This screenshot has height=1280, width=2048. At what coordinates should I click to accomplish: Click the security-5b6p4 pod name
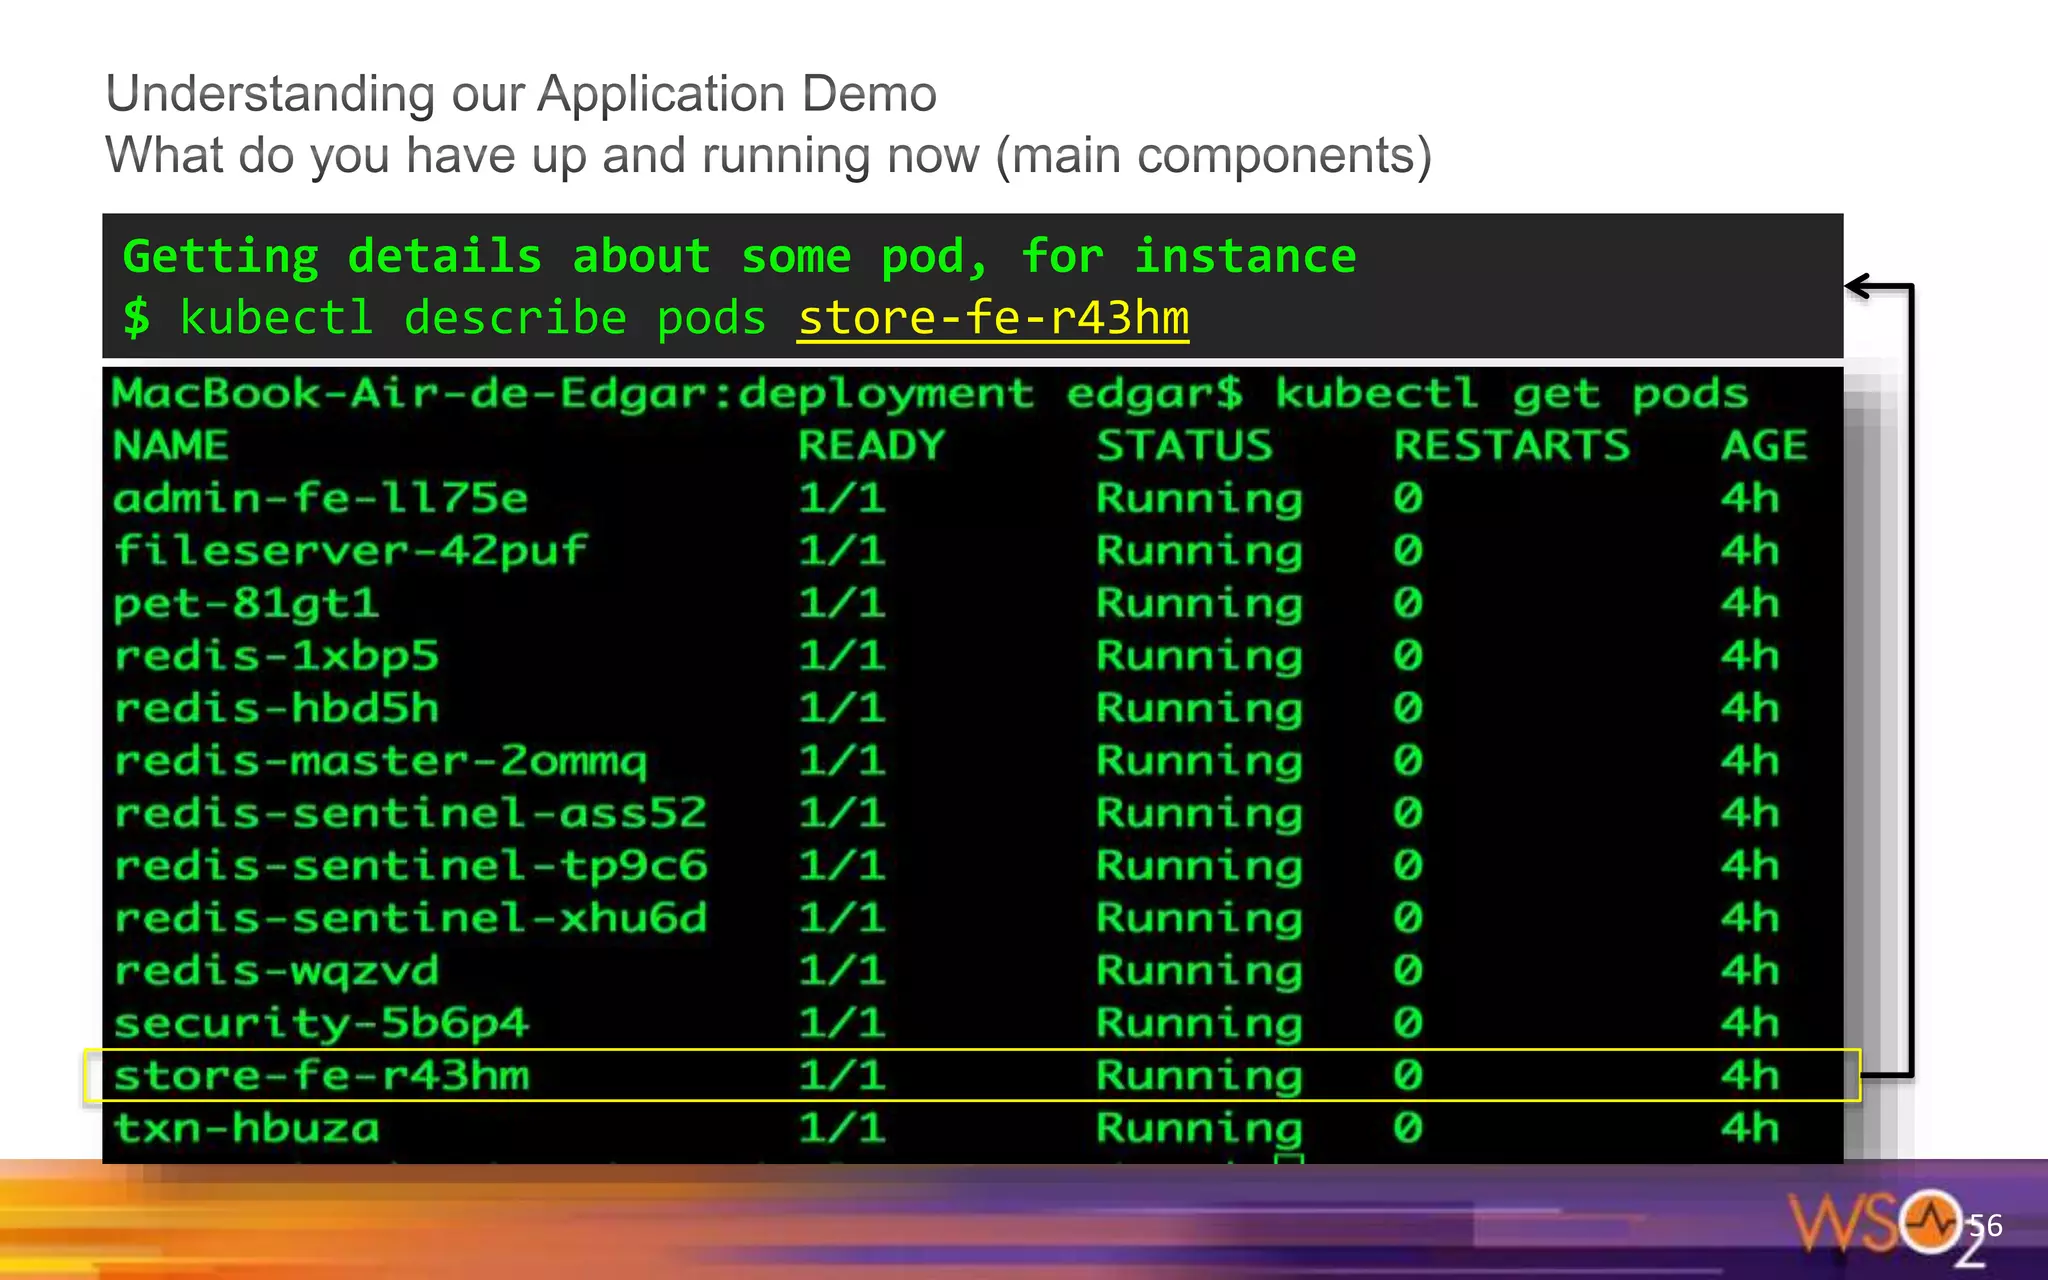click(x=320, y=1023)
